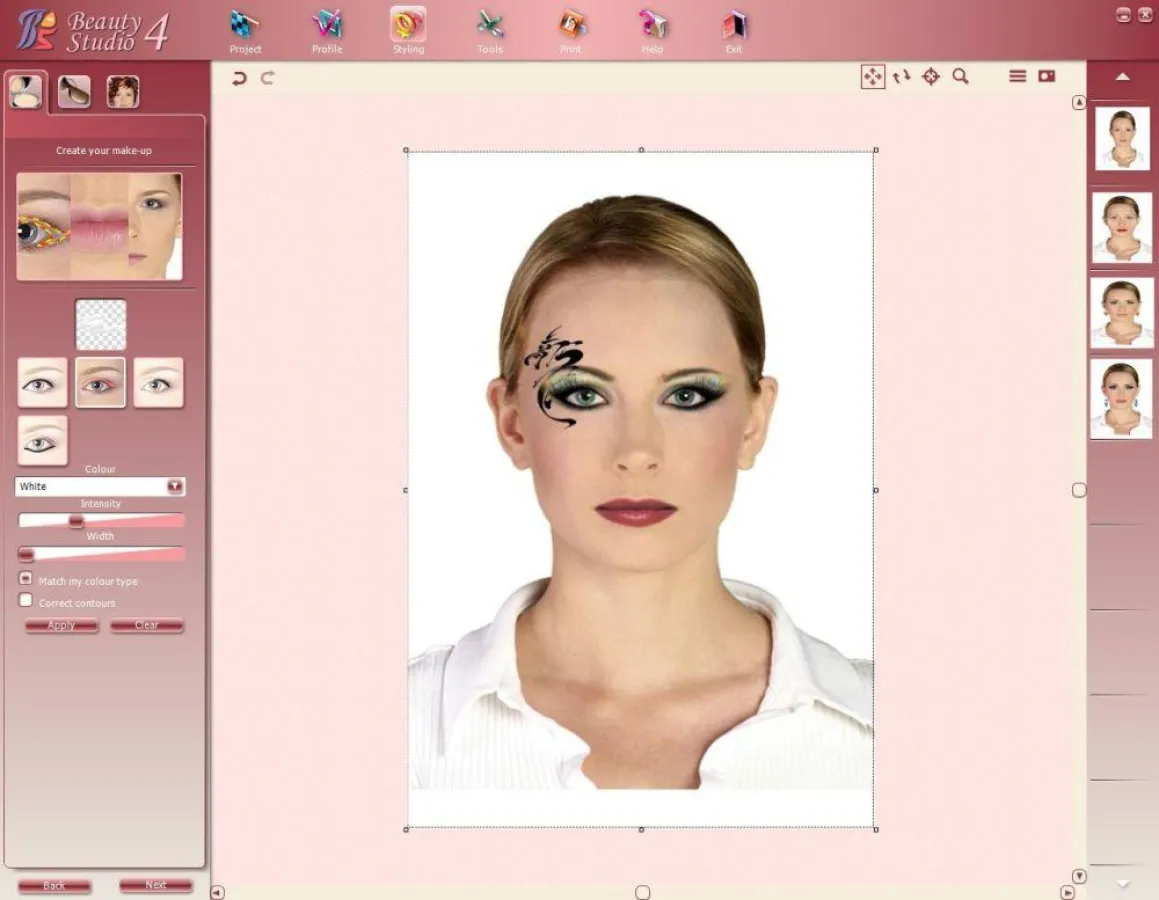1159x900 pixels.
Task: Click the Apply button
Action: [x=61, y=625]
